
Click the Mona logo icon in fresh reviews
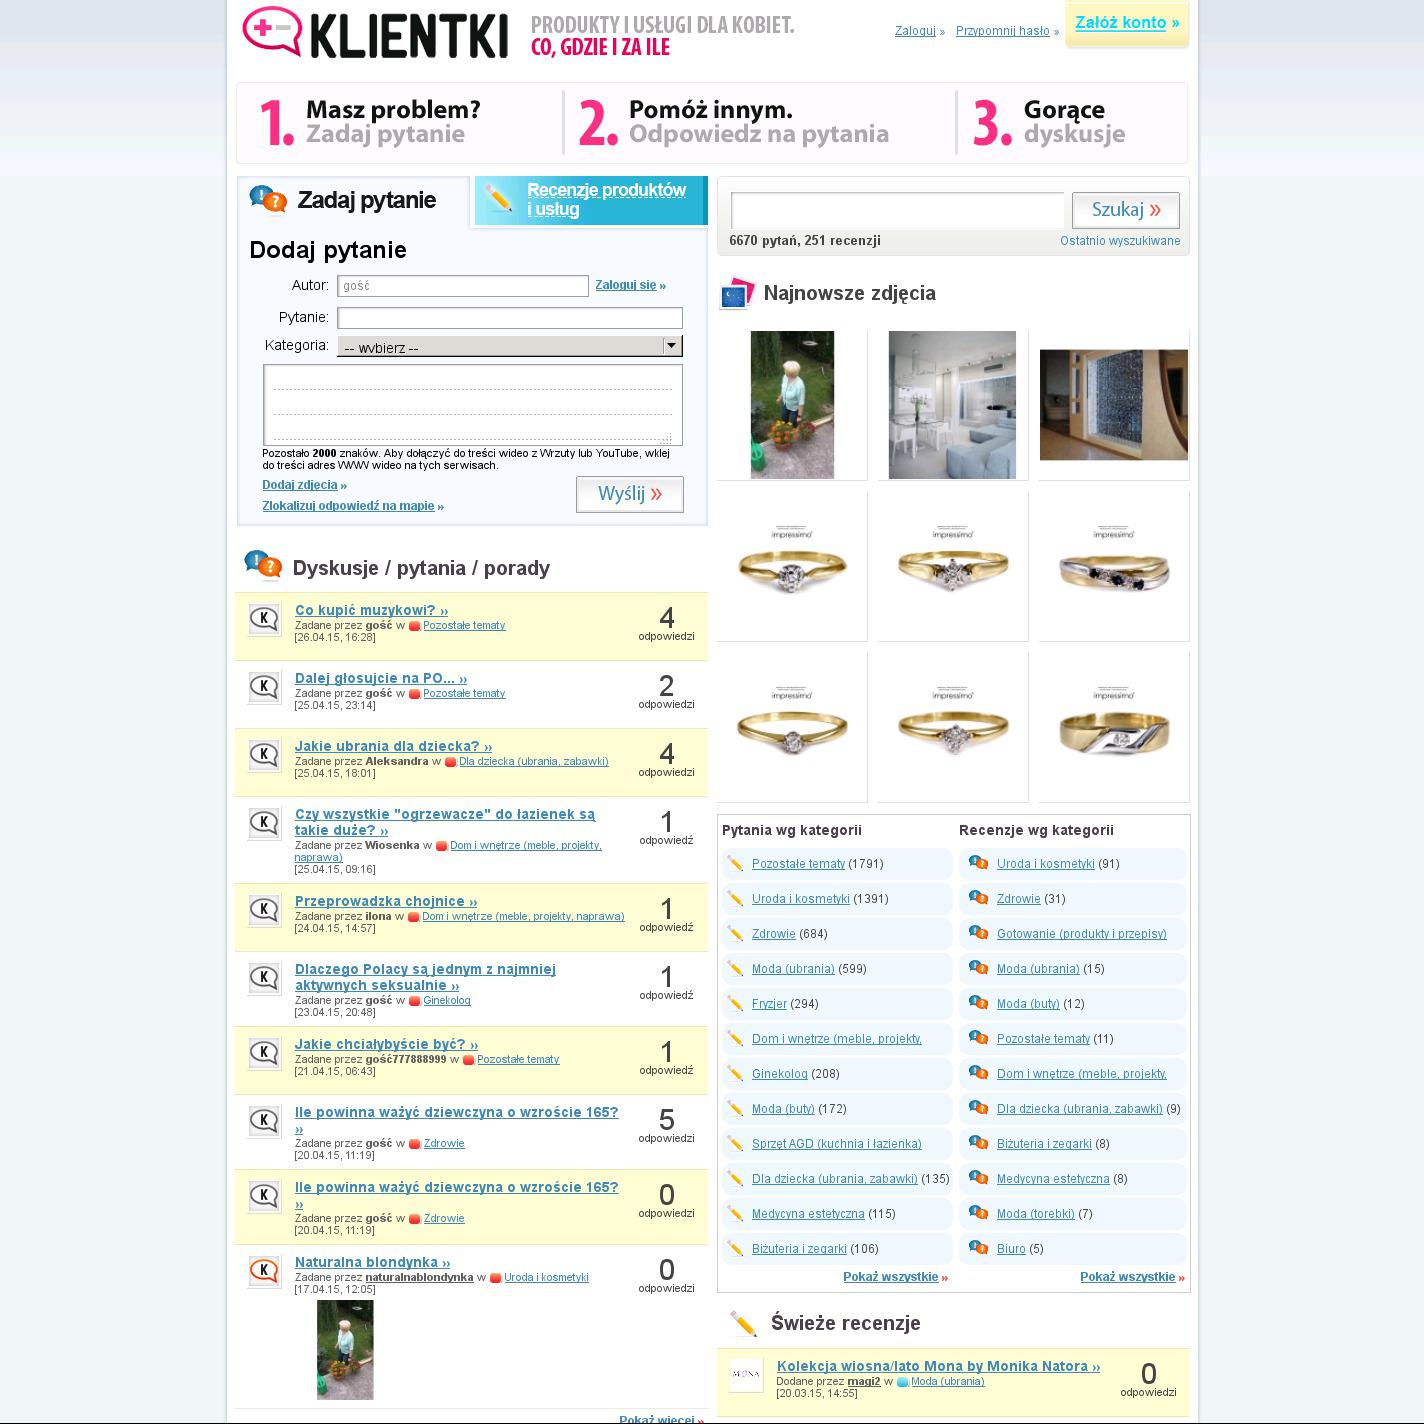[x=746, y=1375]
